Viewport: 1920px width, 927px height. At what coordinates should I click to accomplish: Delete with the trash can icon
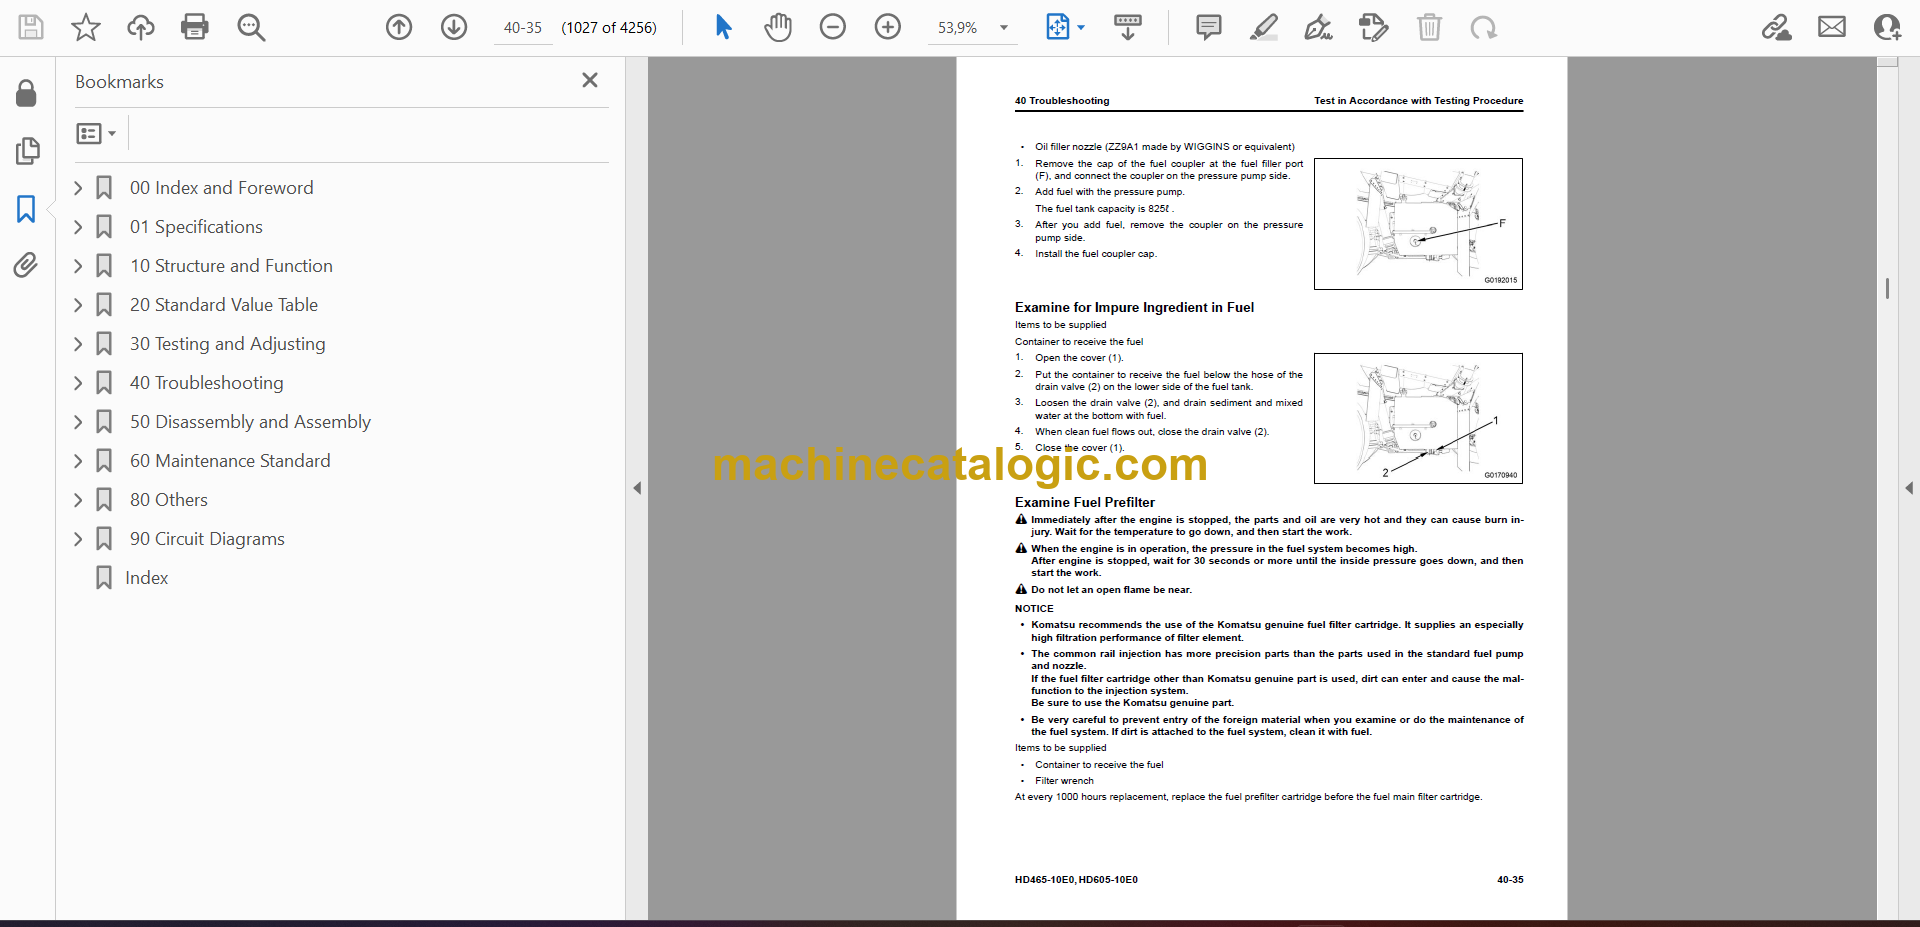pos(1430,27)
